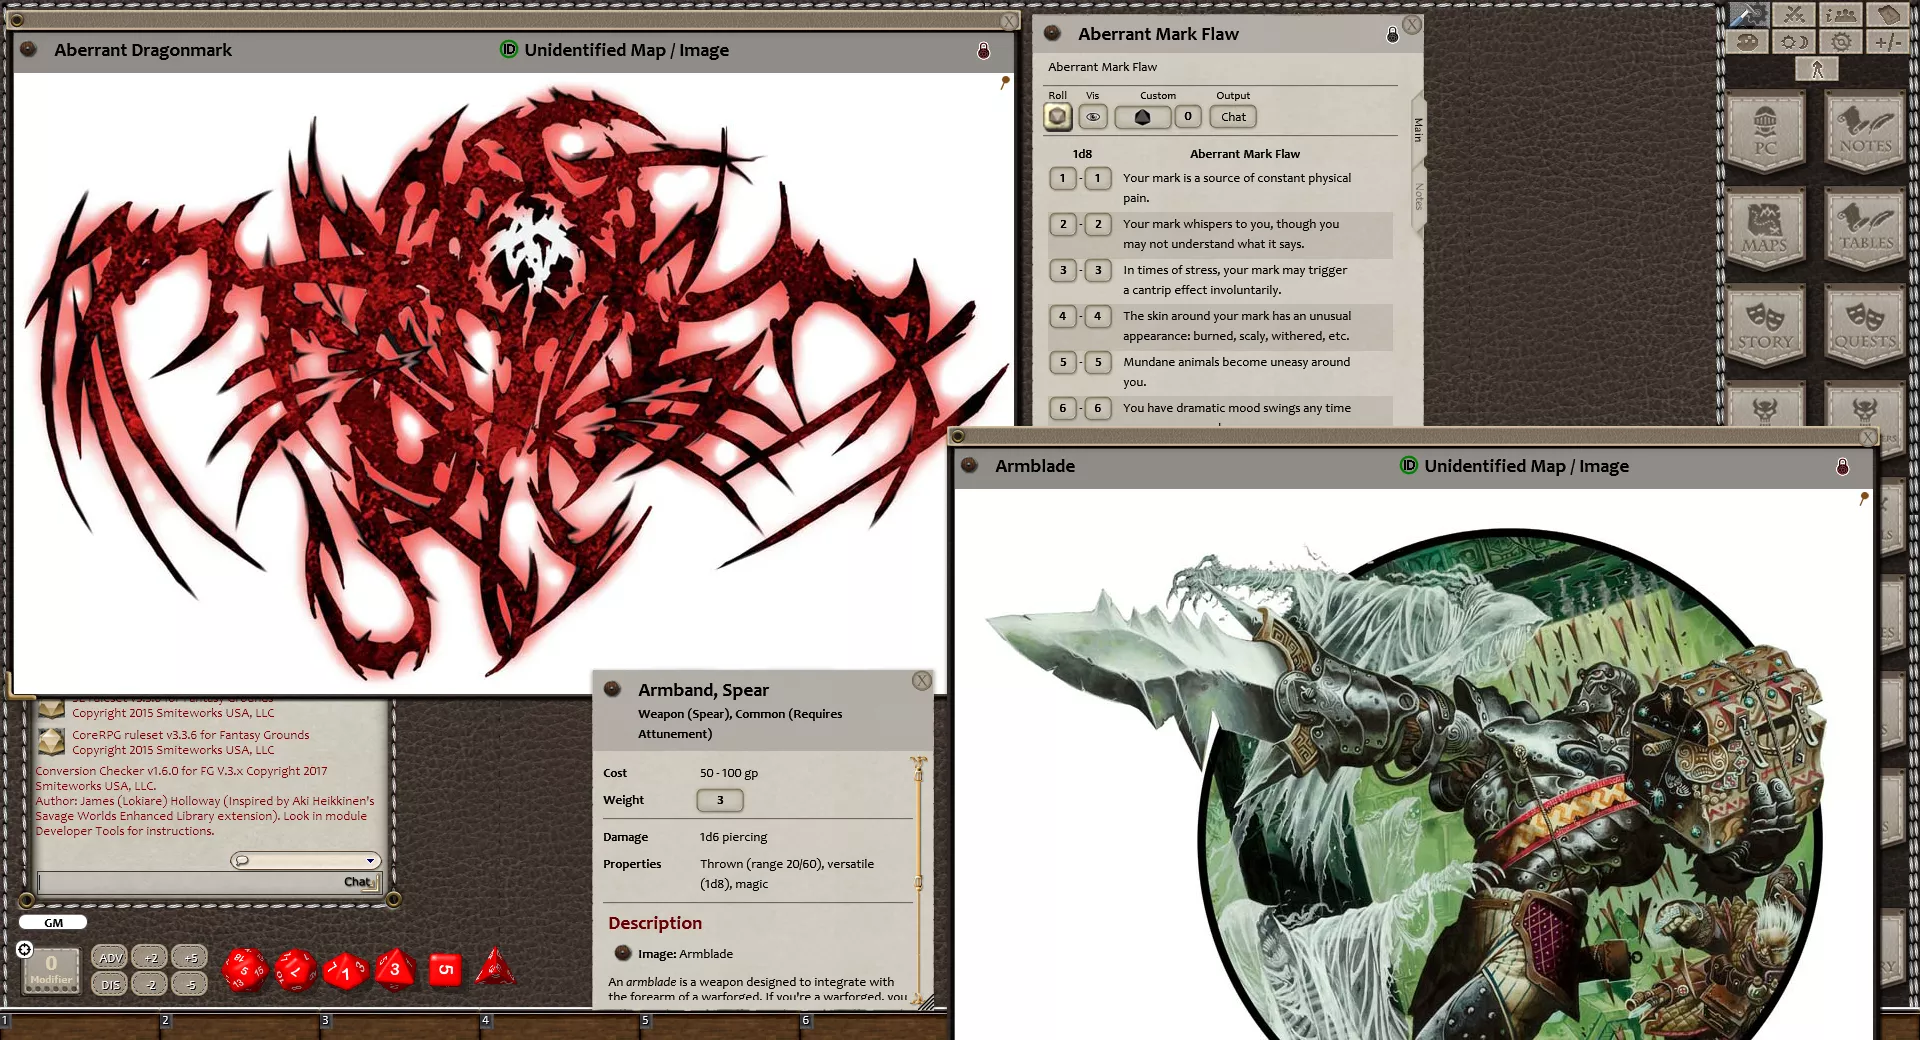Click the Roll die icon in Aberrant Mark Flaw
This screenshot has width=1920, height=1040.
pyautogui.click(x=1058, y=117)
